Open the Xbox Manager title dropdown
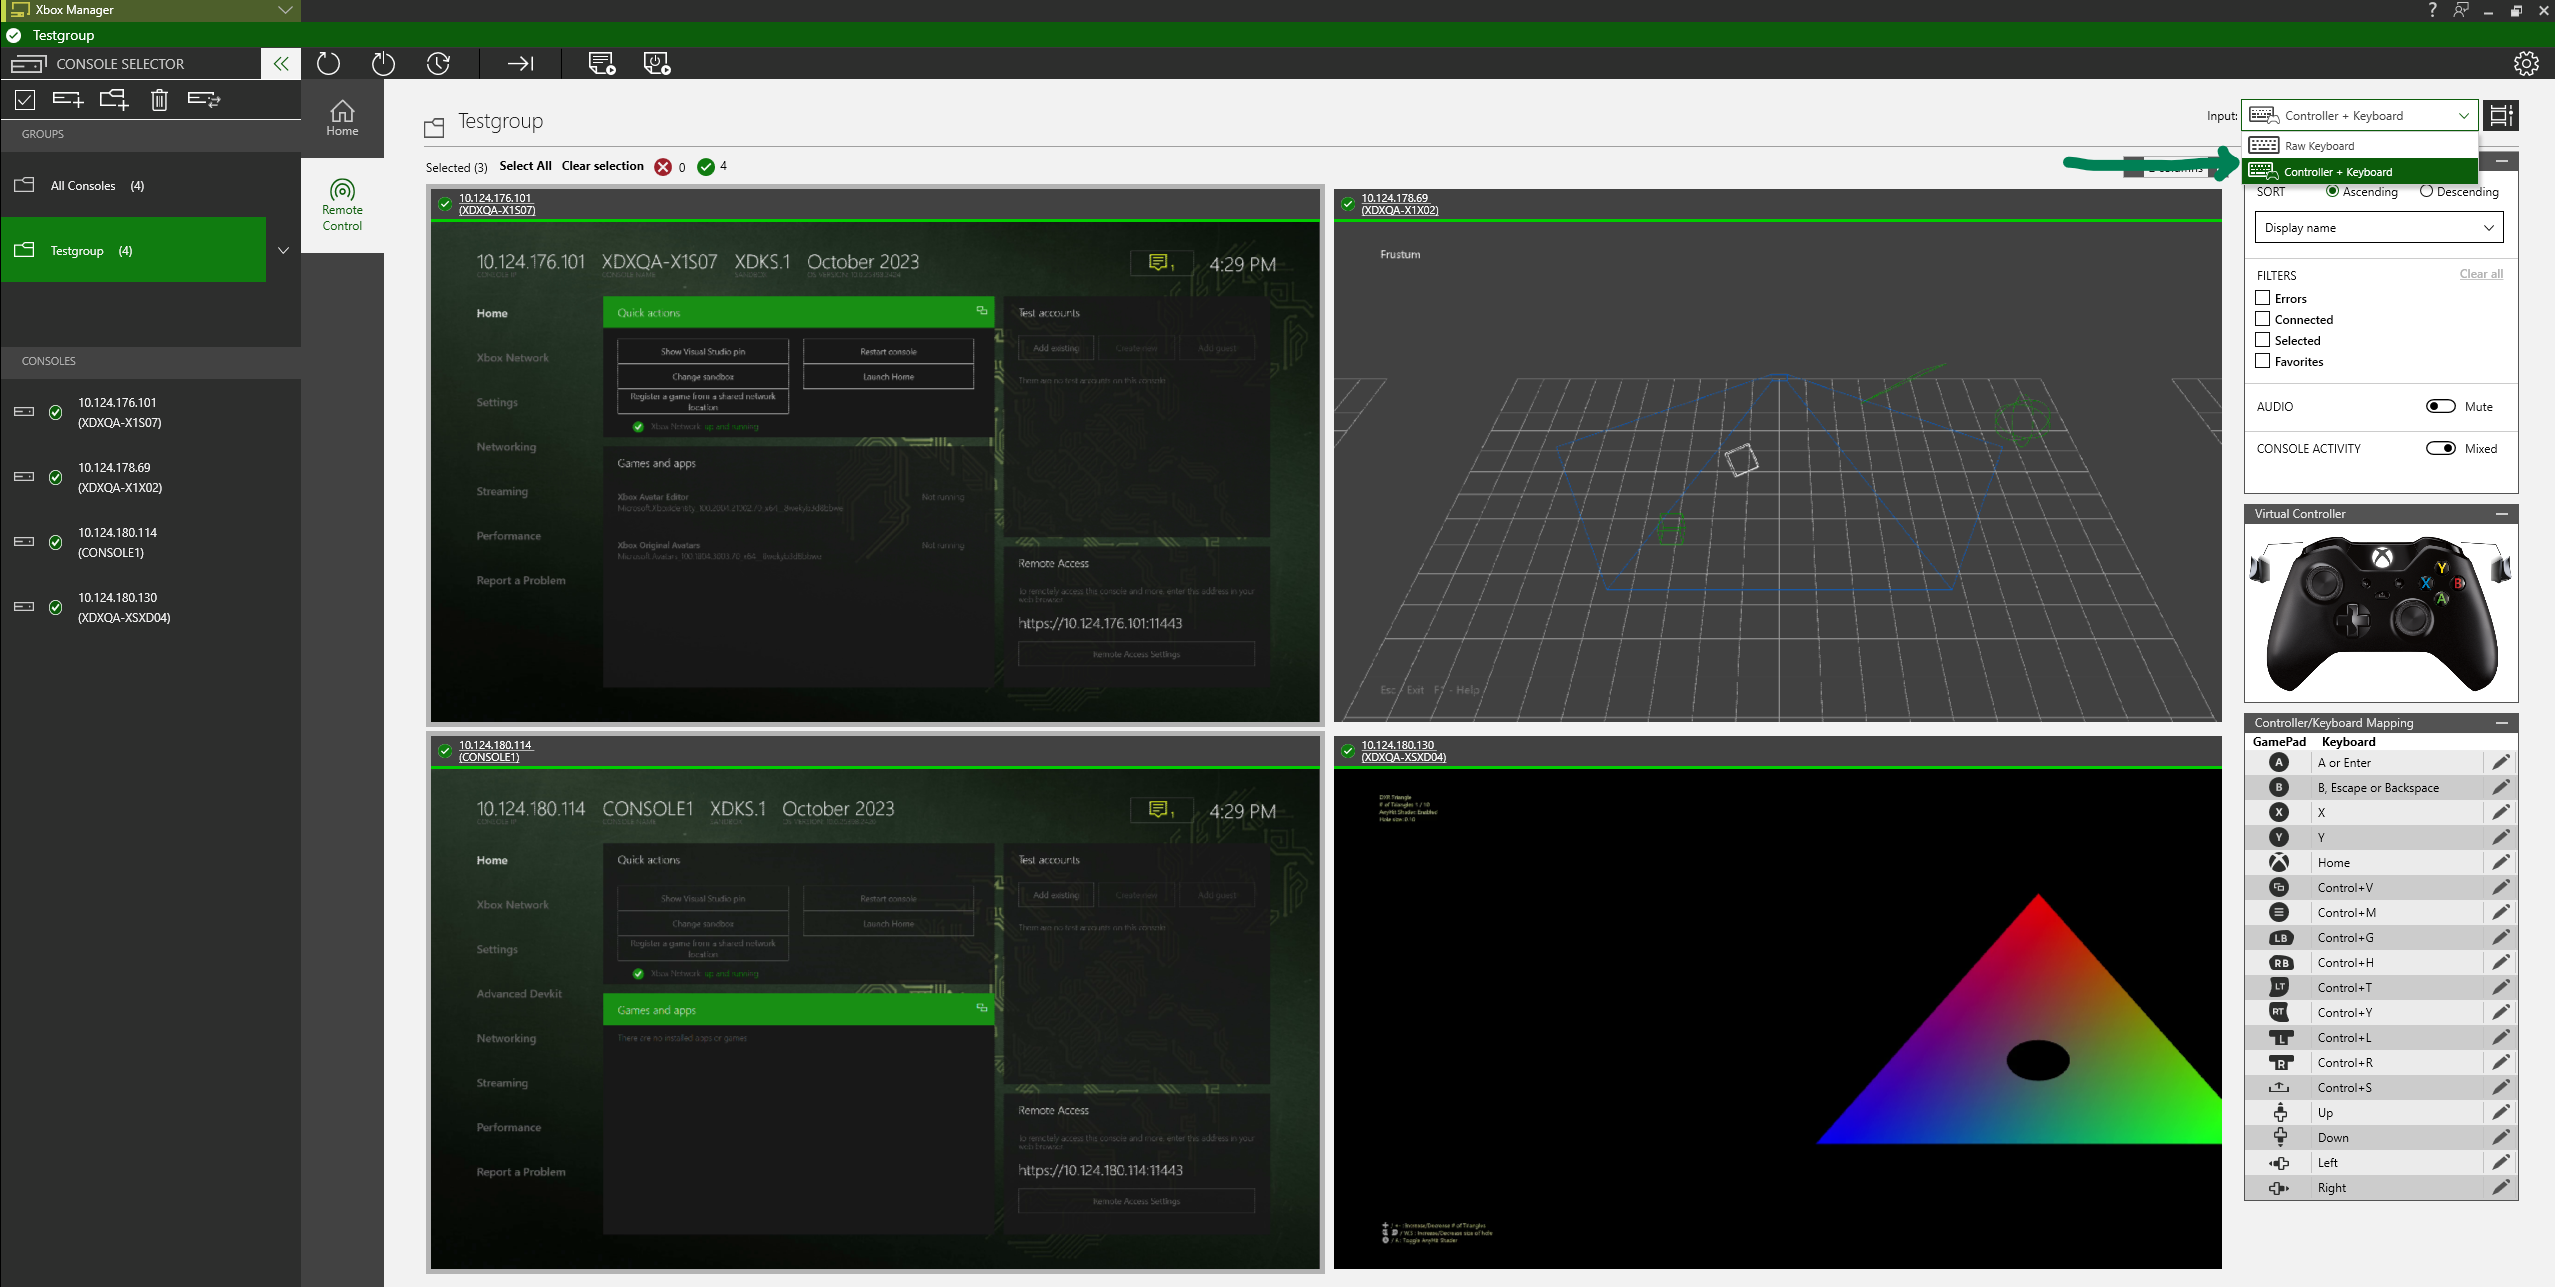 (x=285, y=10)
